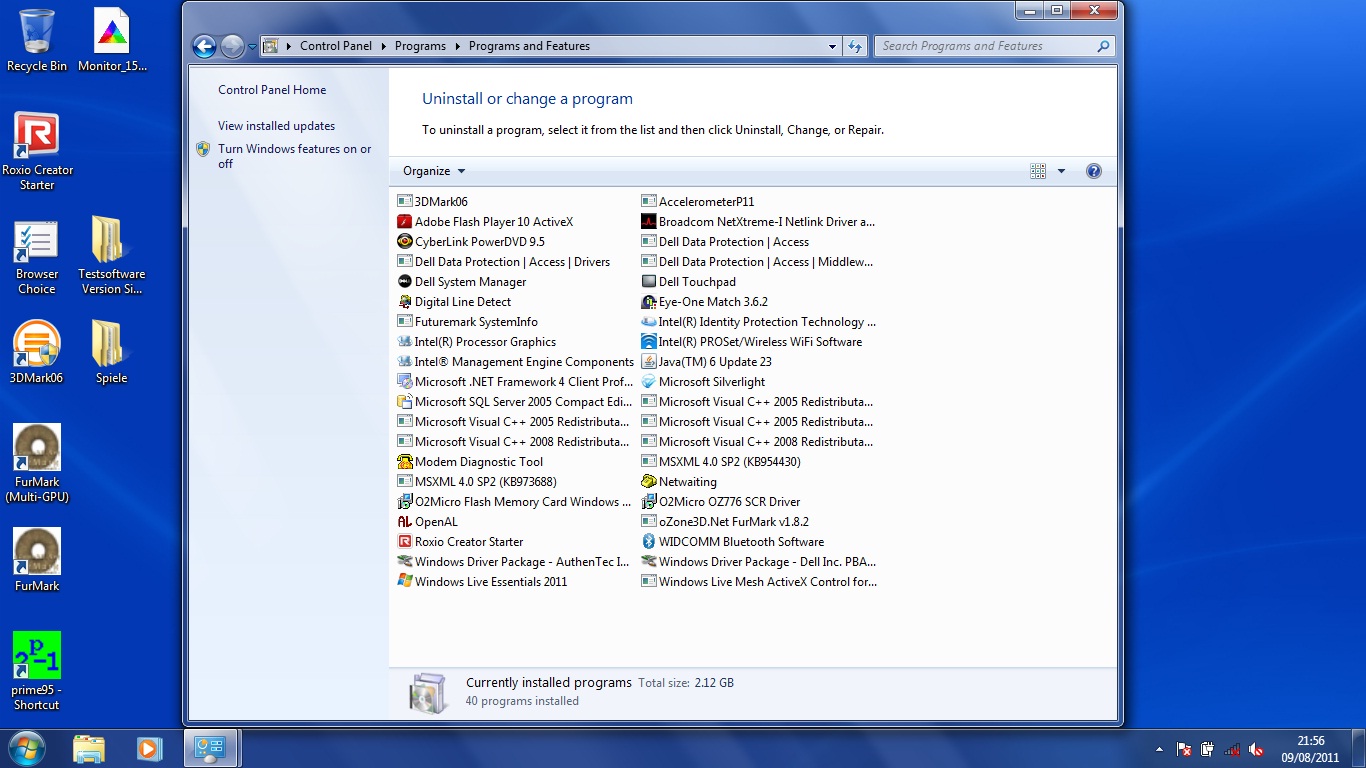Select Modem Diagnostic Tool entry
The width and height of the screenshot is (1366, 768).
(470, 462)
